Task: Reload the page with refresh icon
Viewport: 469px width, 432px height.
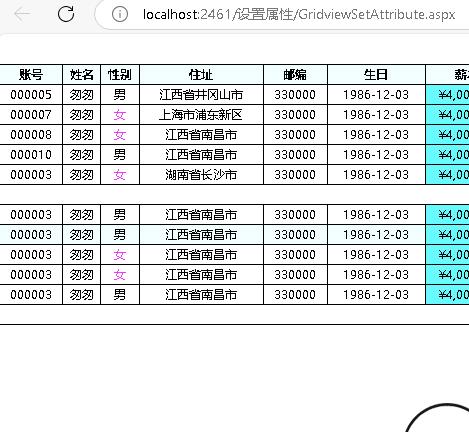Action: coord(66,14)
